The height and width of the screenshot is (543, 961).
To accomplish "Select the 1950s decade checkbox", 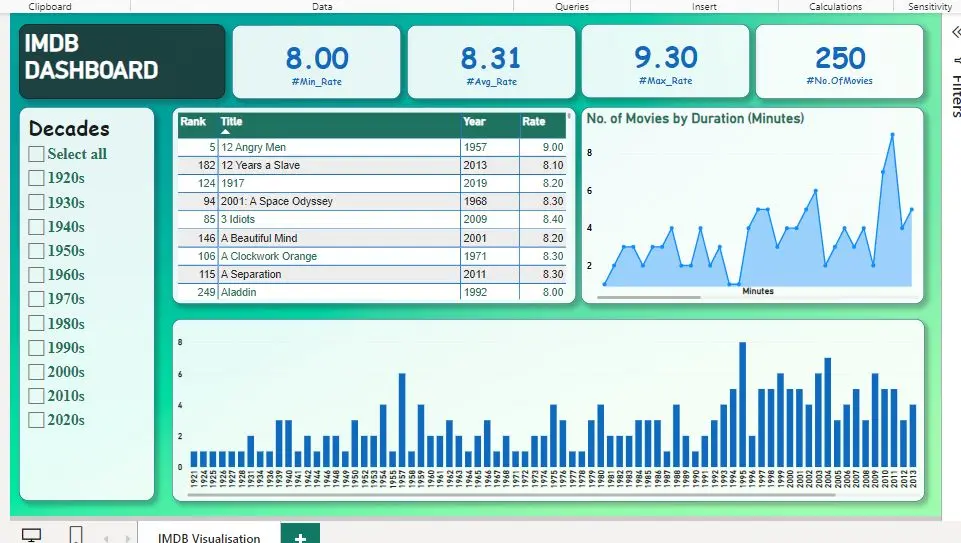I will [x=36, y=251].
